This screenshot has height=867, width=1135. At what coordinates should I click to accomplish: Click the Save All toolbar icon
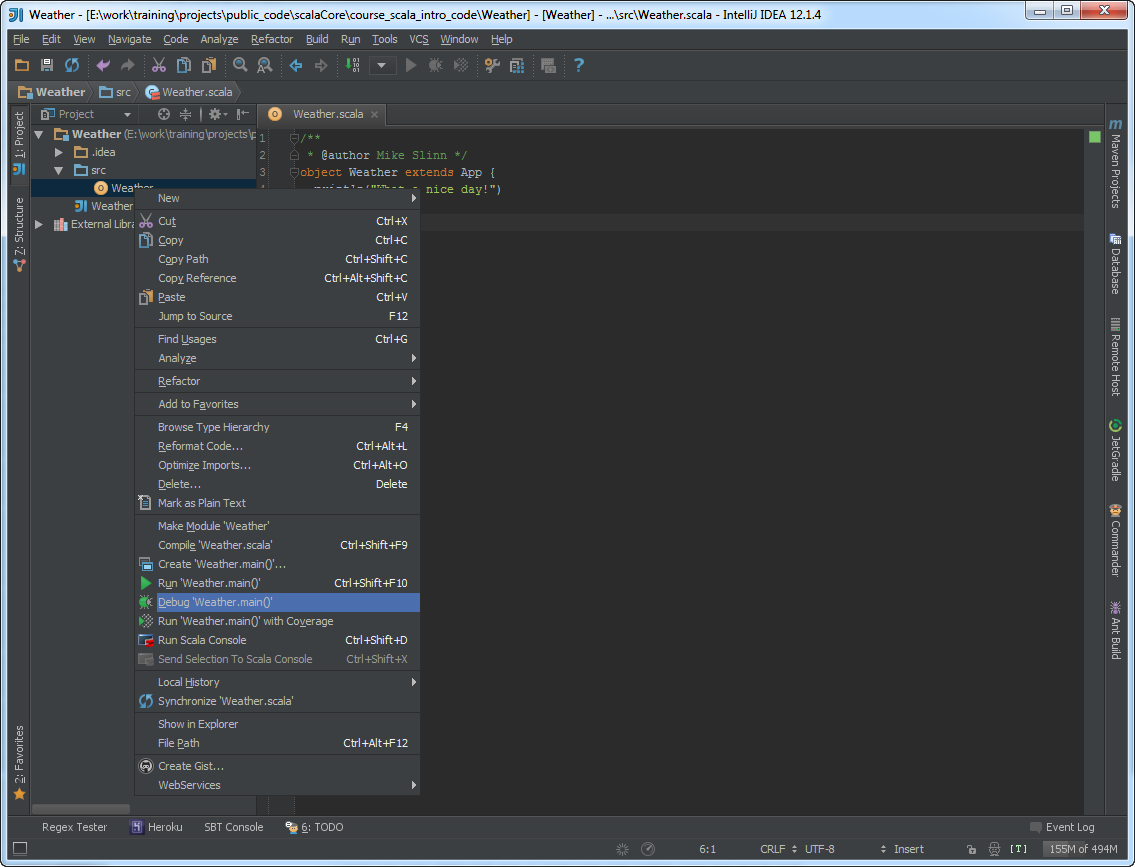(x=46, y=65)
